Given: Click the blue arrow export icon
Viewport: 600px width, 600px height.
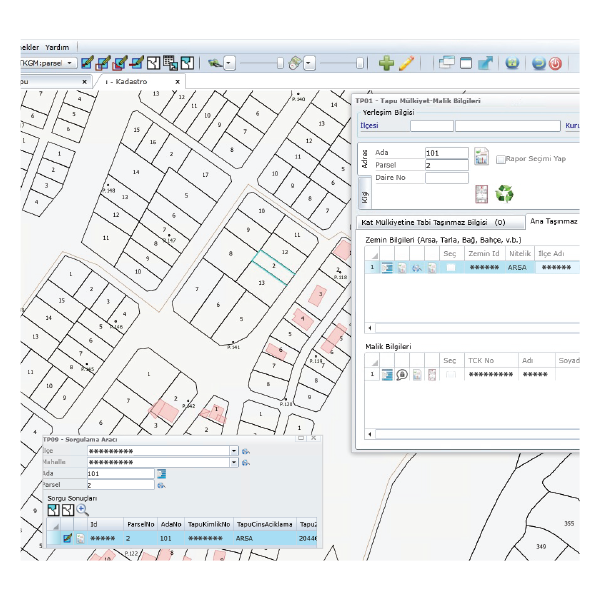Looking at the screenshot, I should tap(485, 63).
